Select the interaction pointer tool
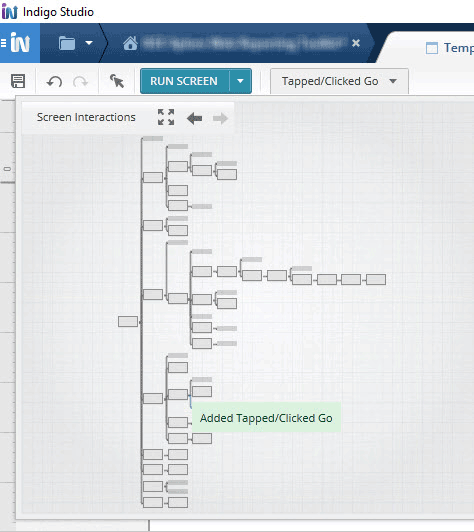The height and width of the screenshot is (532, 474). coord(117,81)
